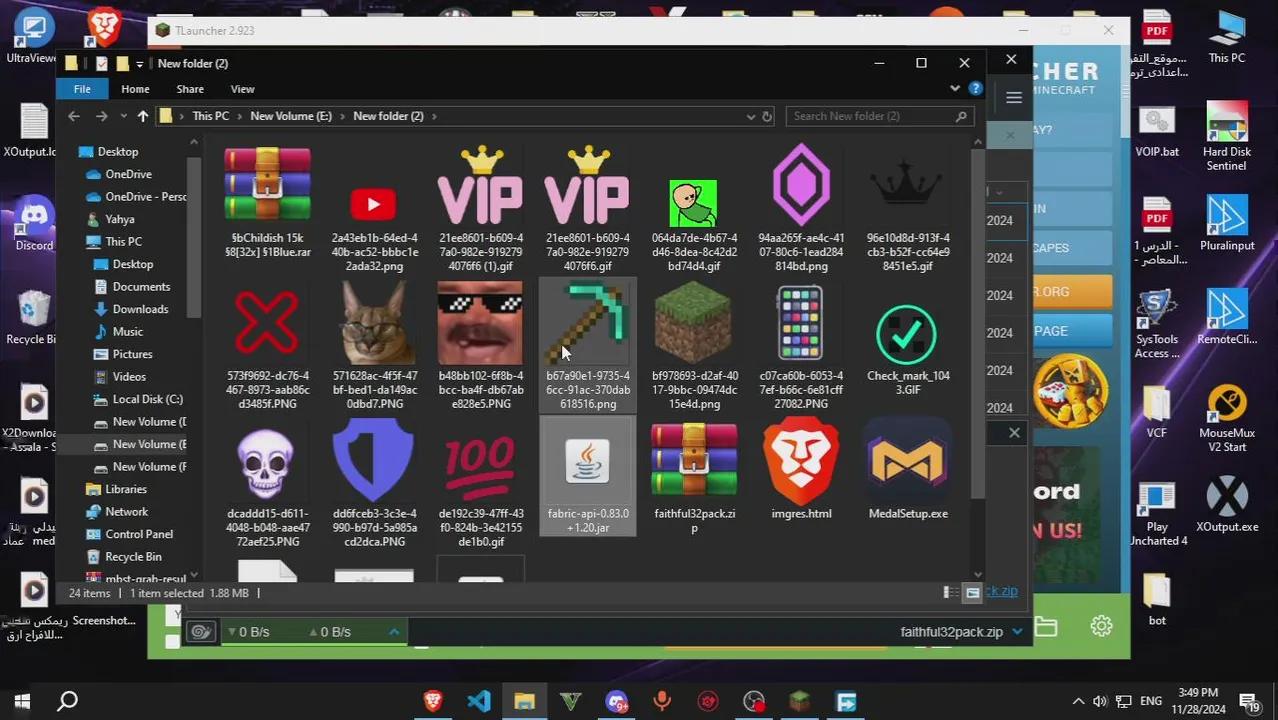This screenshot has width=1278, height=720.
Task: Open the Share ribbon tab
Action: (190, 89)
